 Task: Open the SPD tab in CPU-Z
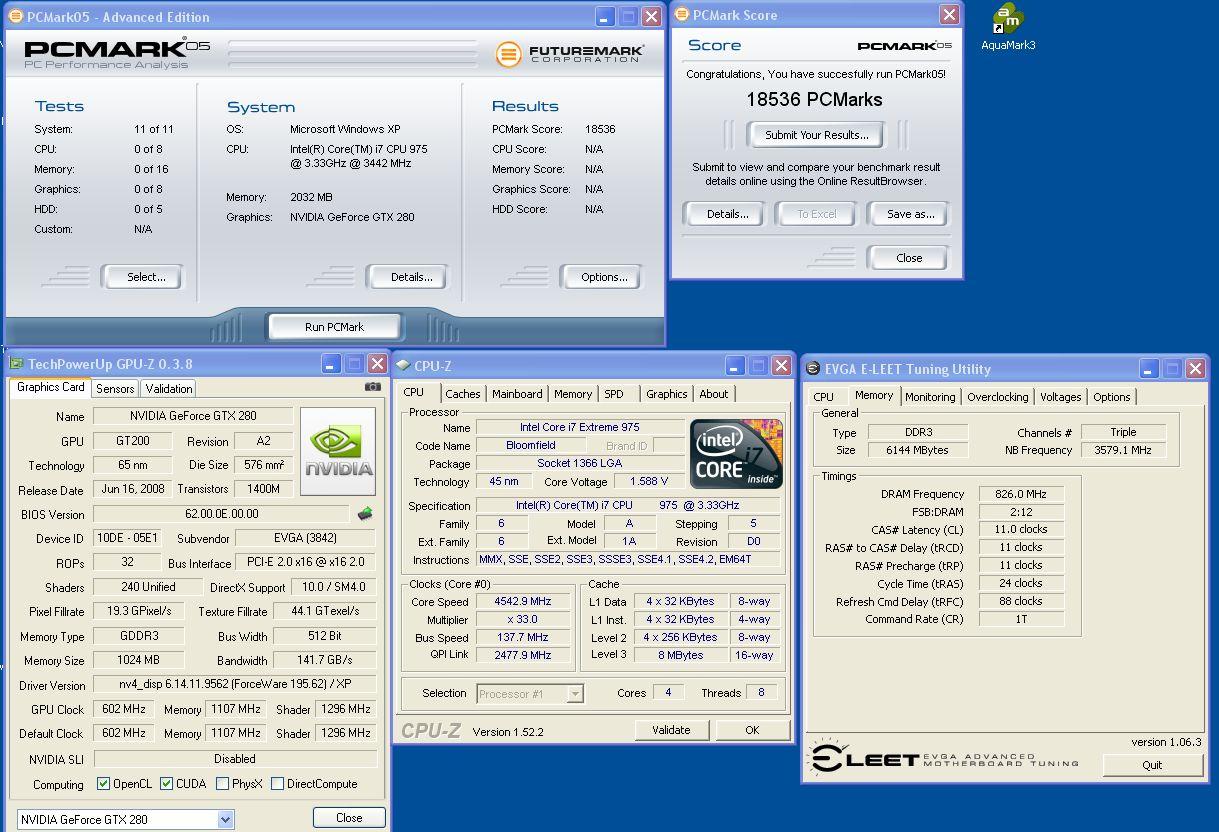[614, 394]
